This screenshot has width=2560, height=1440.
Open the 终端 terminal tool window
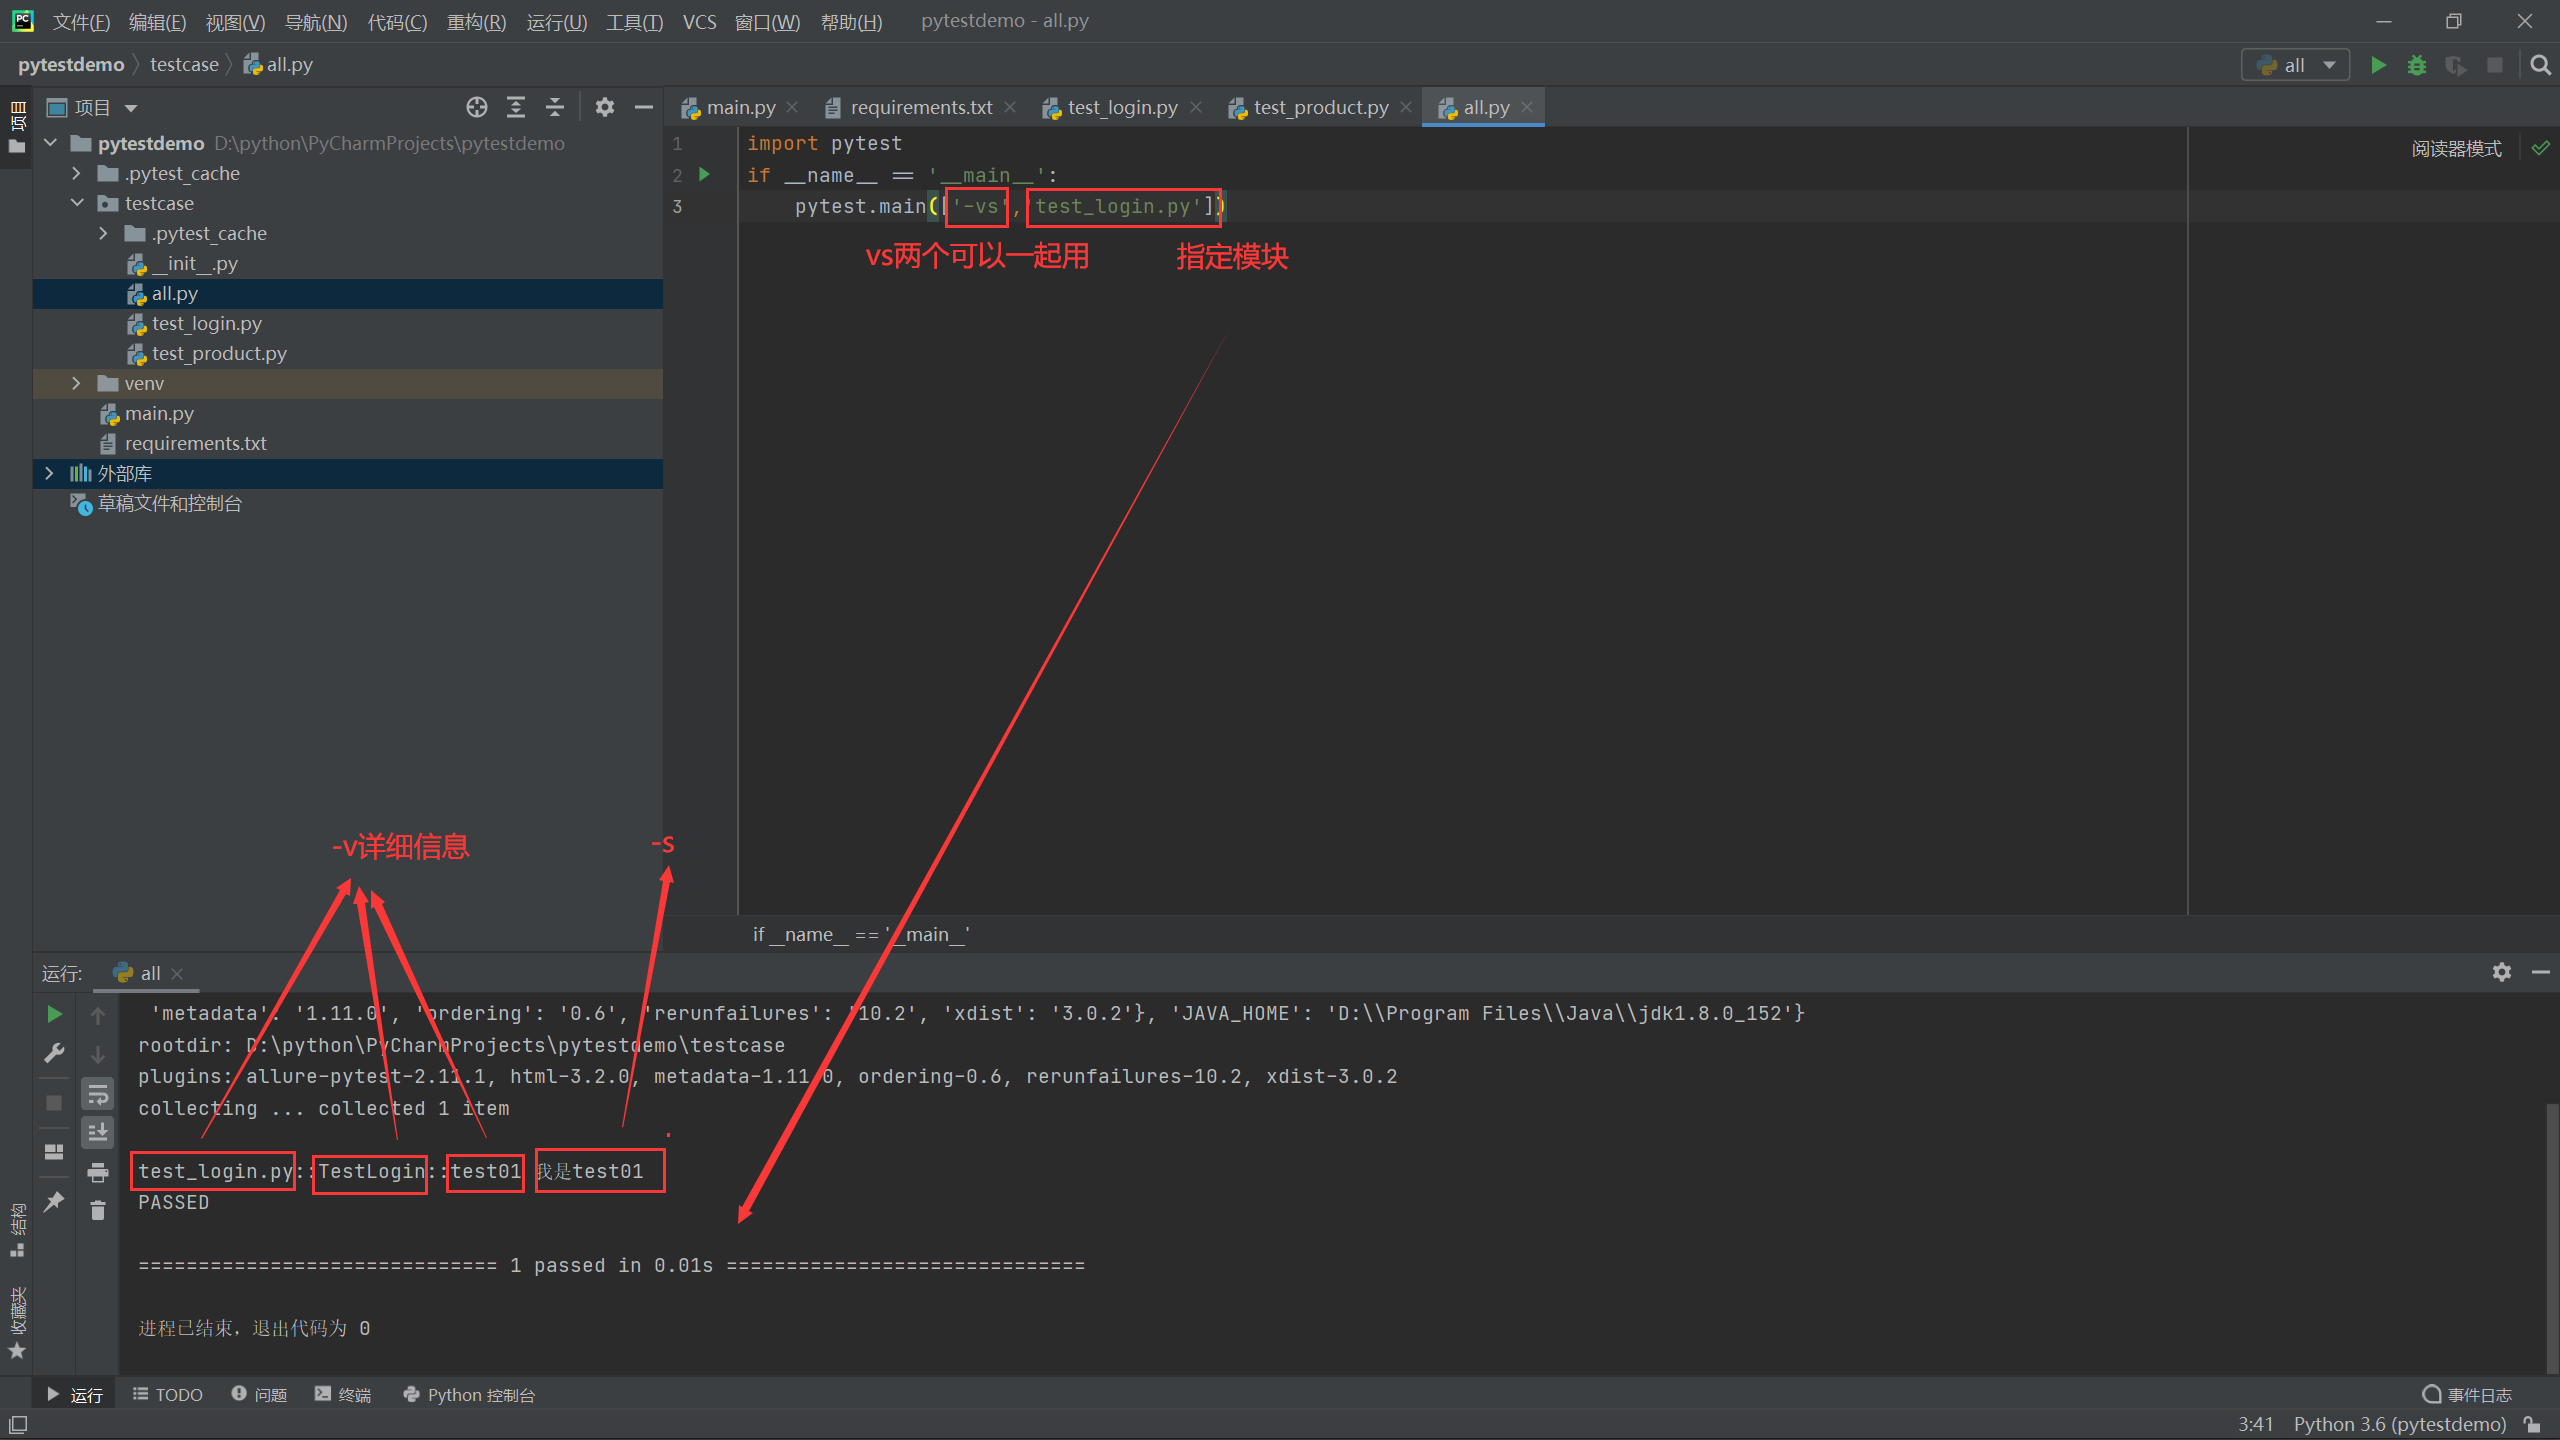tap(343, 1395)
